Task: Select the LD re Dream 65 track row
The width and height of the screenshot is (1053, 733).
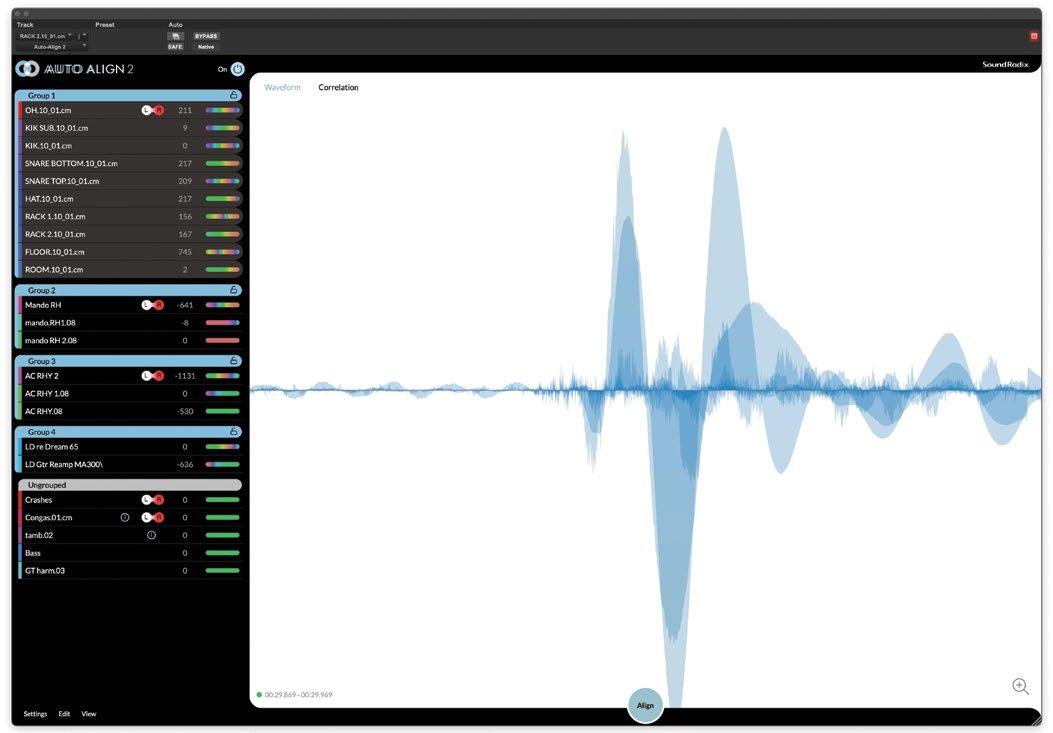Action: [129, 447]
